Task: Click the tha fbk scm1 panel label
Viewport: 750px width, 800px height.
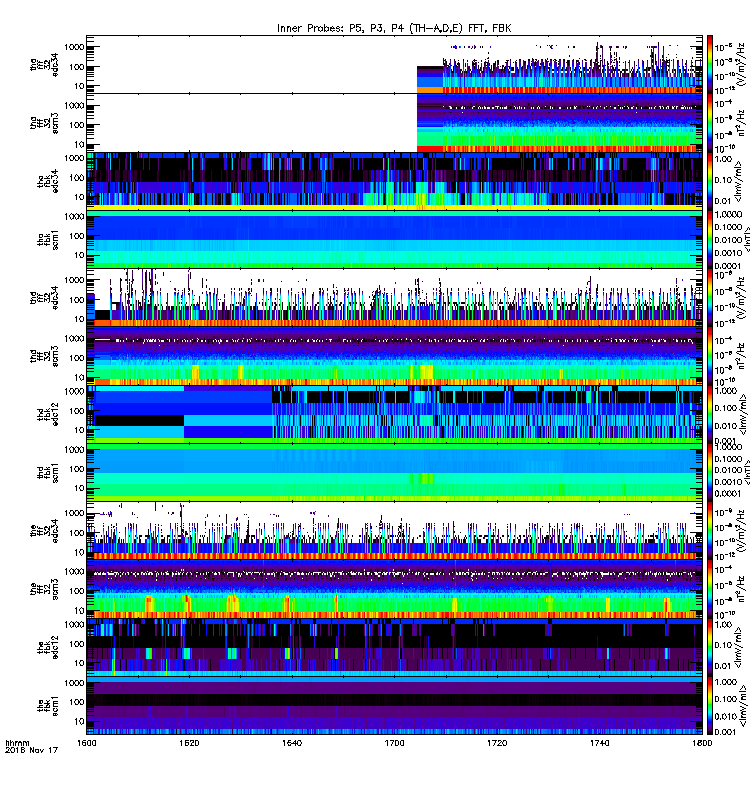Action: (48, 239)
